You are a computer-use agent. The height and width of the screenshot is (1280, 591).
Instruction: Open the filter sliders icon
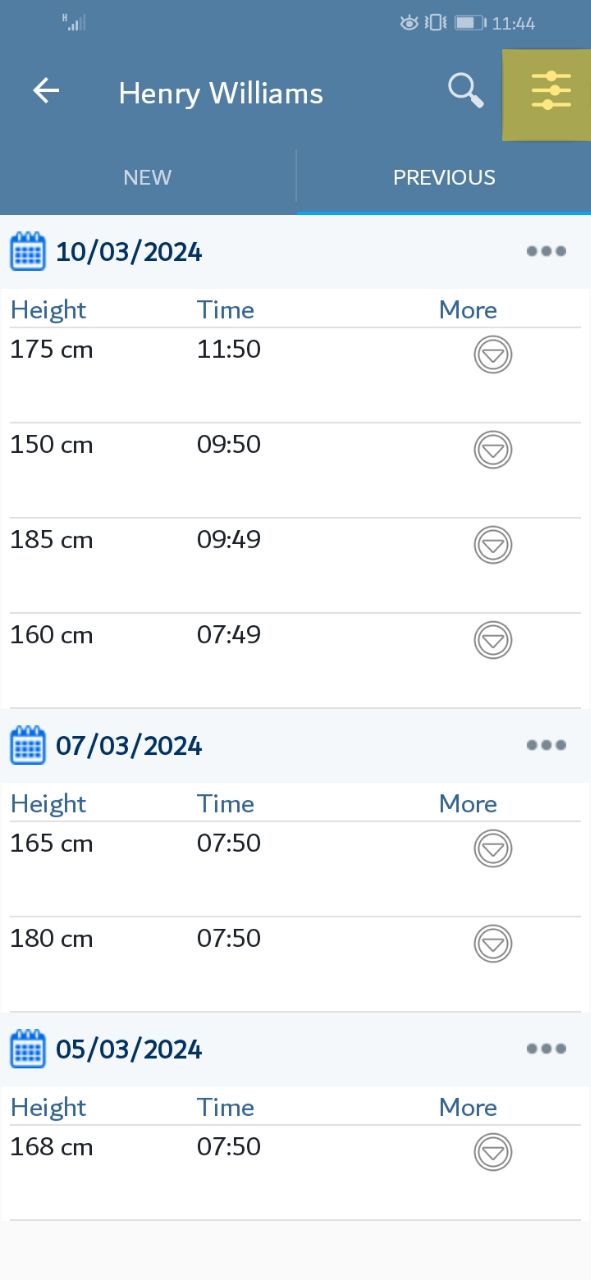tap(551, 92)
